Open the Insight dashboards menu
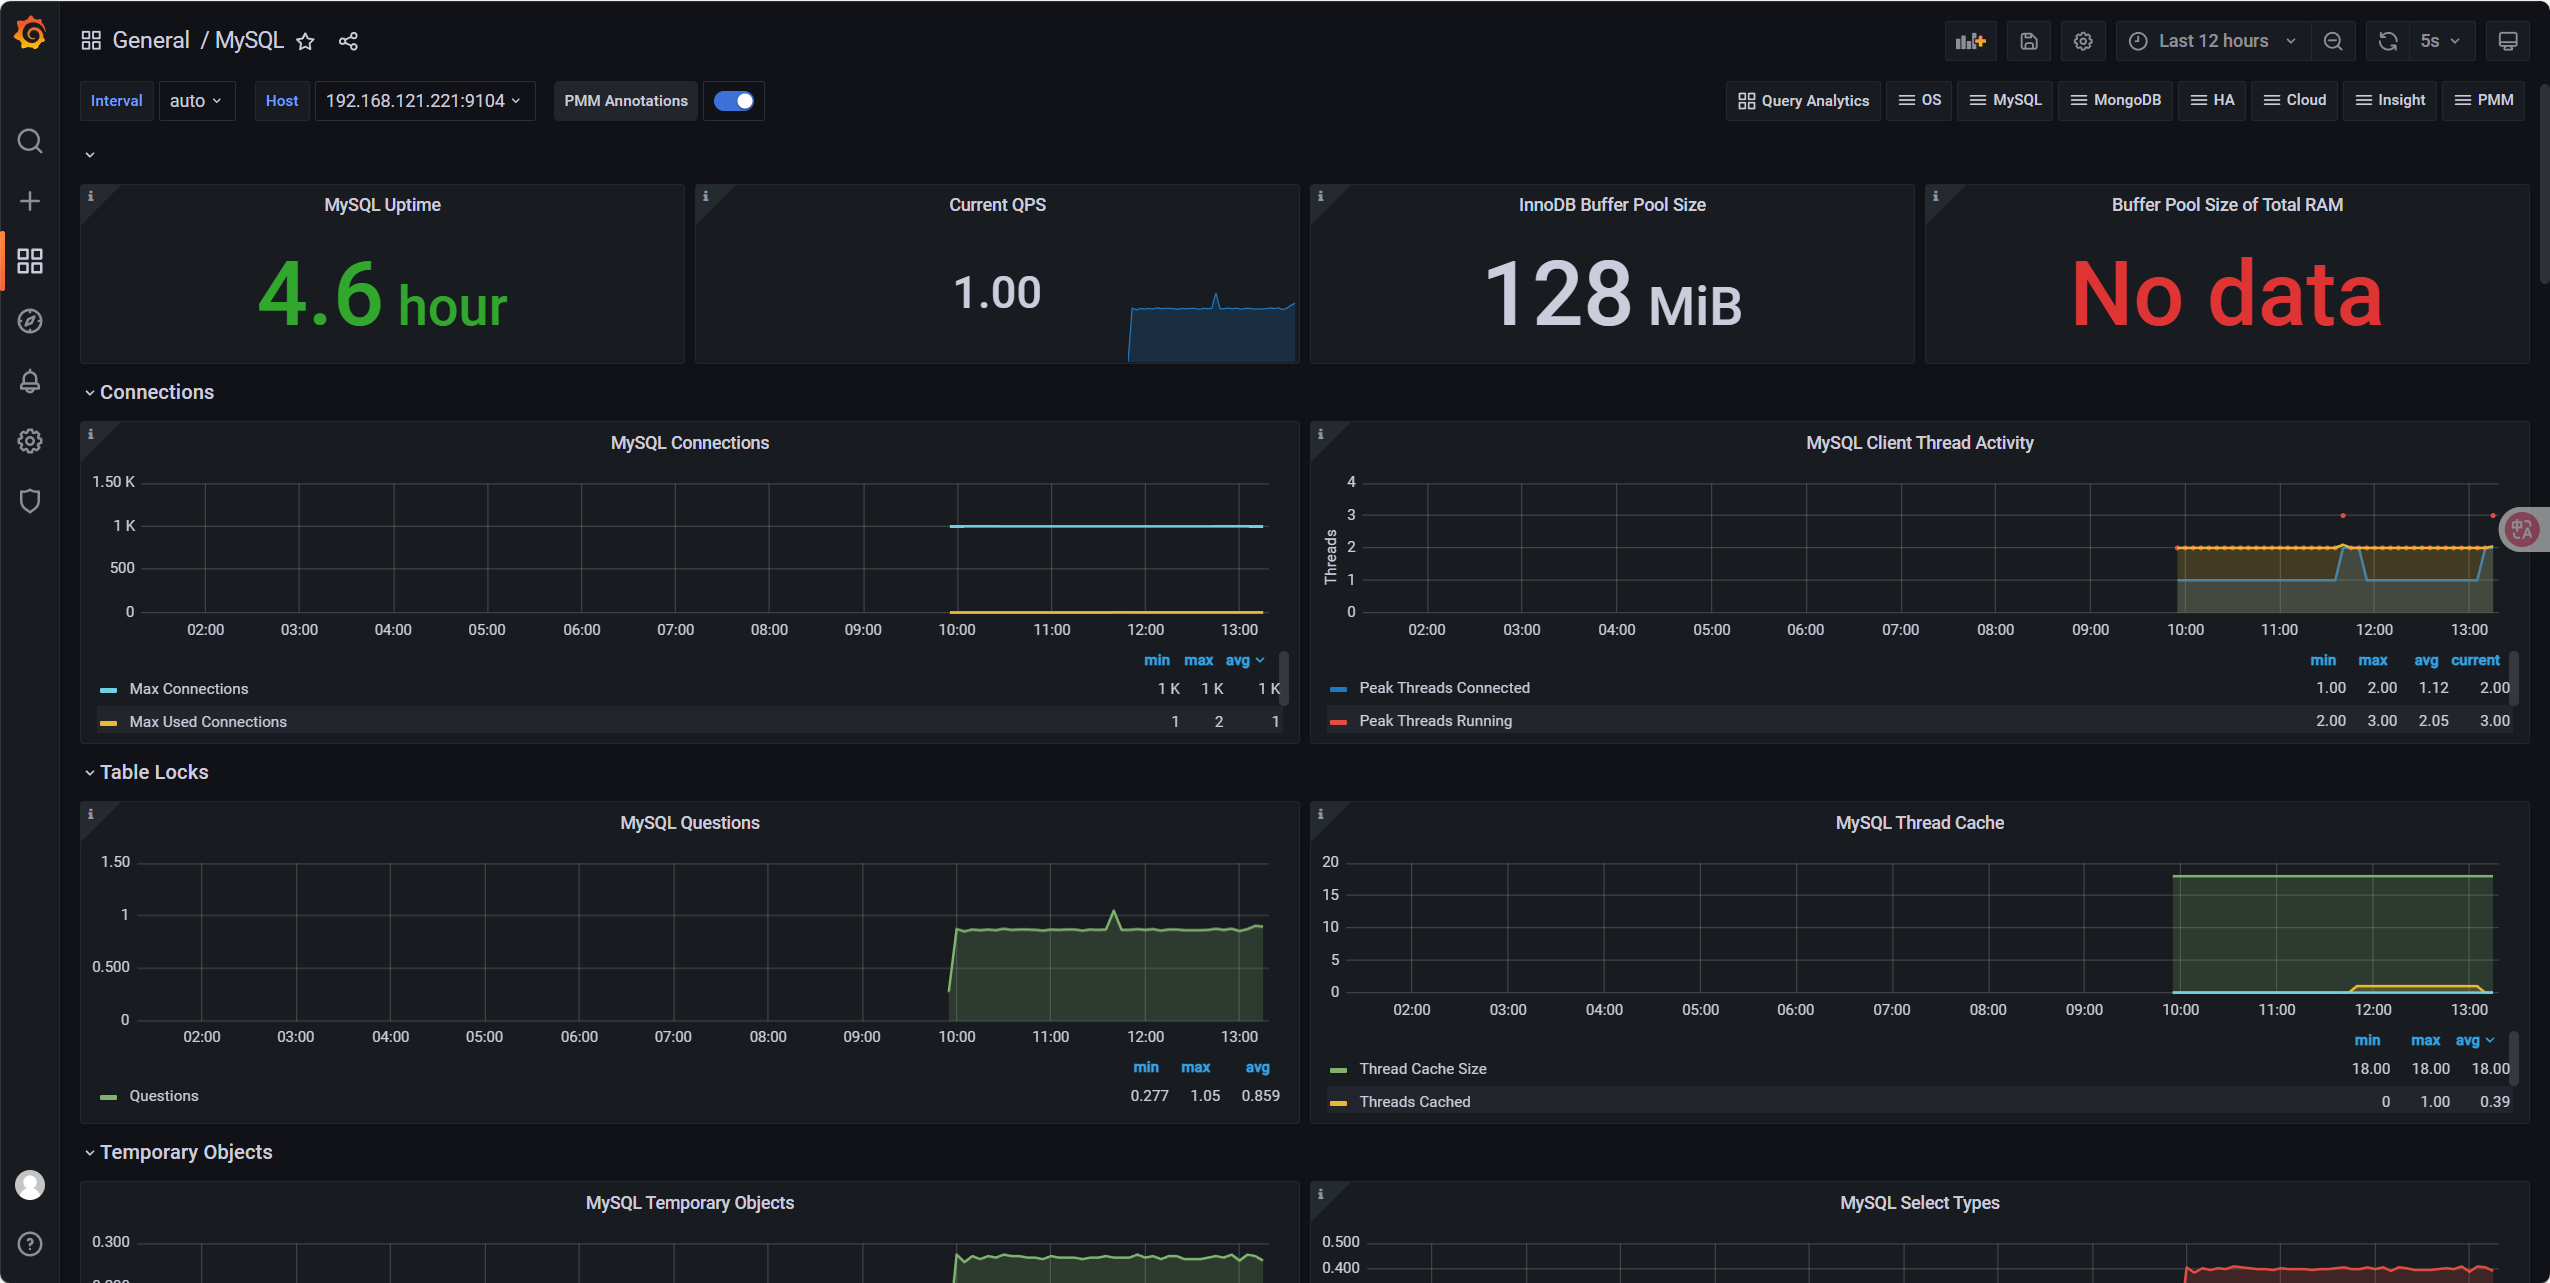Screen dimensions: 2550x1283 [2390, 100]
